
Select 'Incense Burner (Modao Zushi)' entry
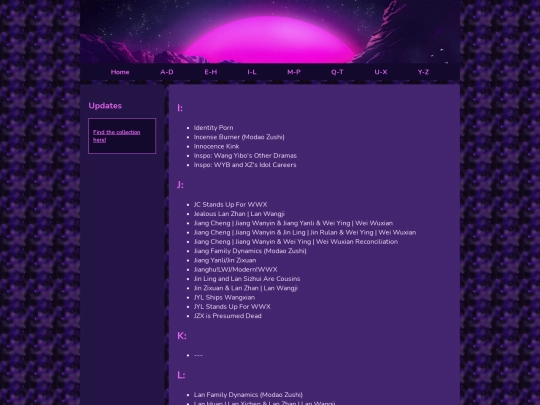[x=239, y=137]
